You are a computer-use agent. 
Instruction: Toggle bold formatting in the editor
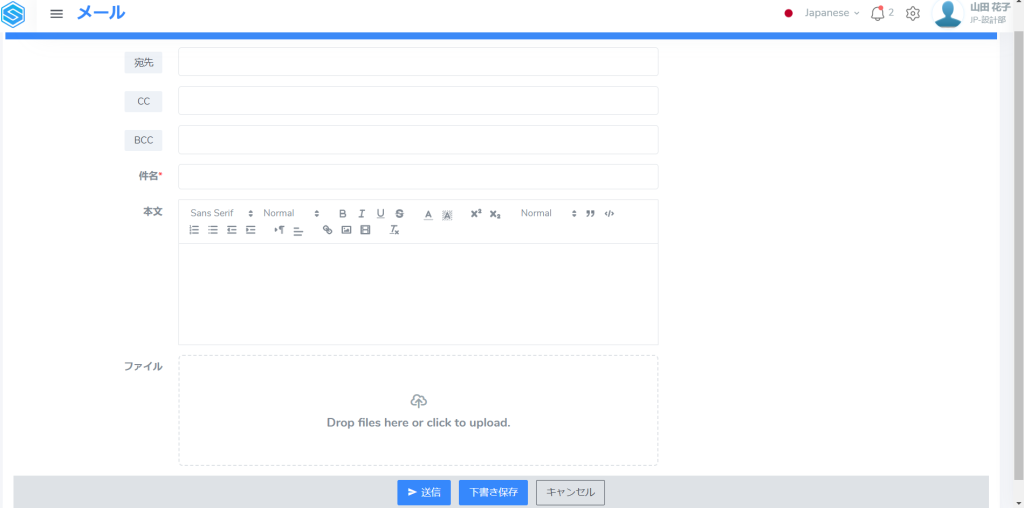pos(342,213)
